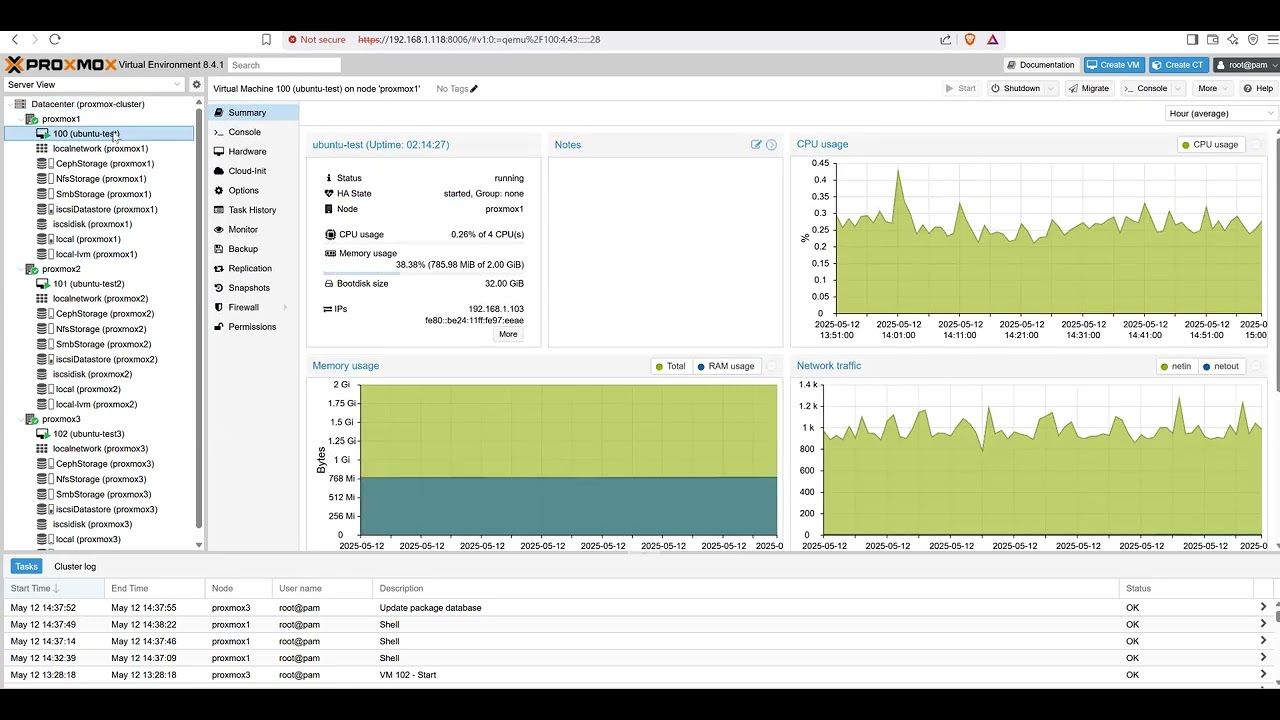Image resolution: width=1280 pixels, height=720 pixels.
Task: Open the Cloud-Init tab
Action: [254, 171]
